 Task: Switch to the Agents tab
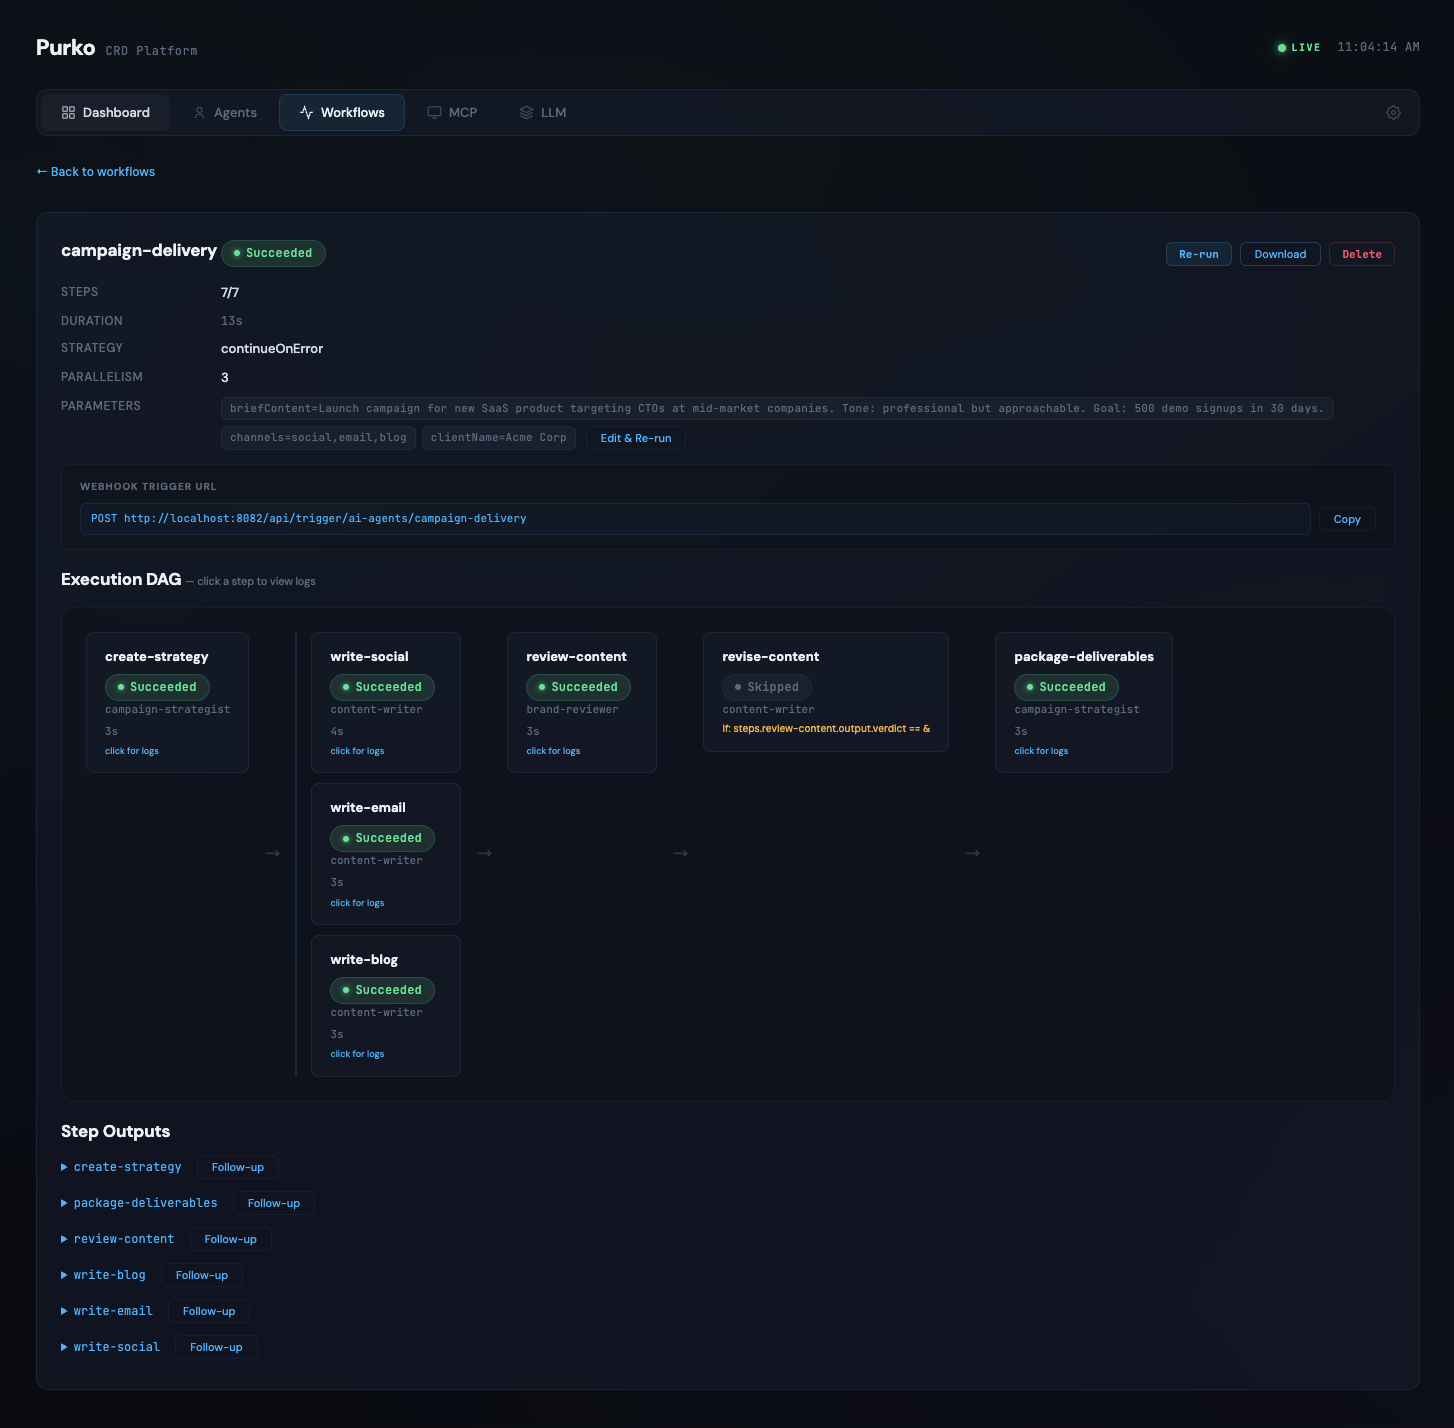pyautogui.click(x=225, y=113)
